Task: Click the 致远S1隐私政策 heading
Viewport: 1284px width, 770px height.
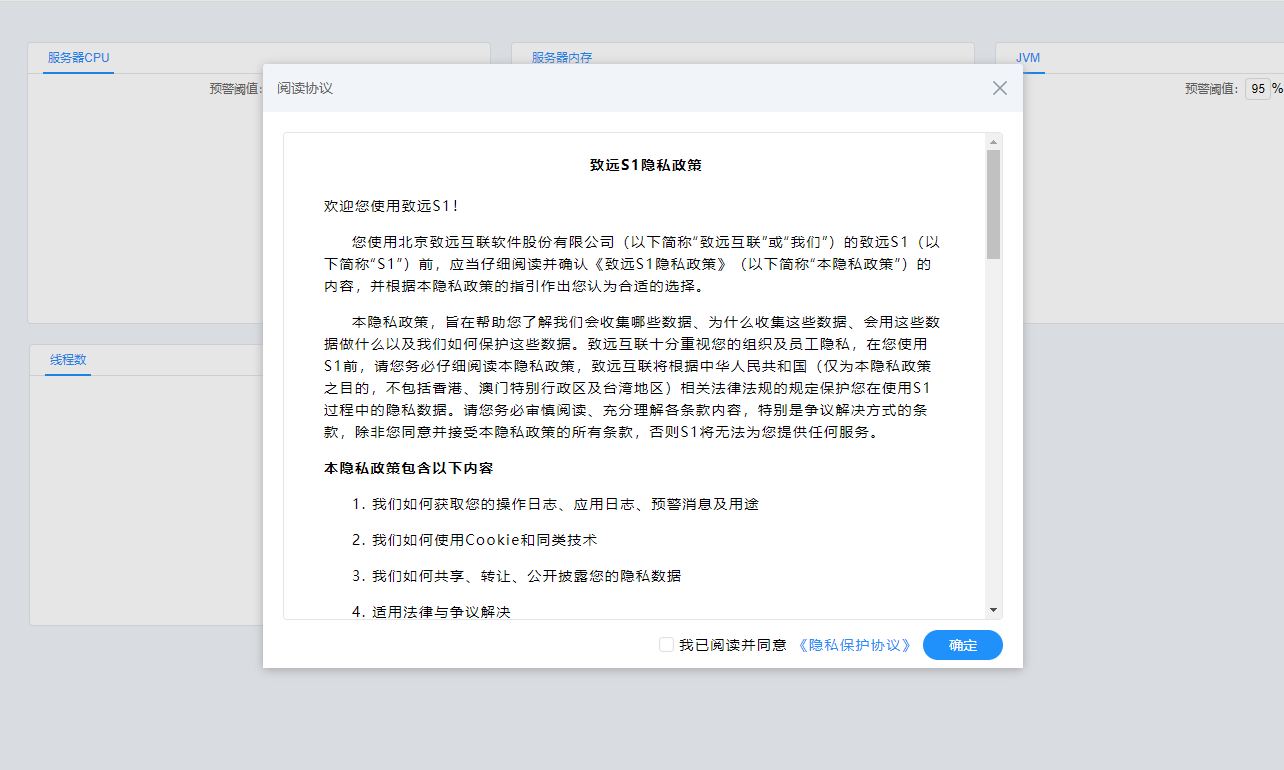Action: coord(645,165)
